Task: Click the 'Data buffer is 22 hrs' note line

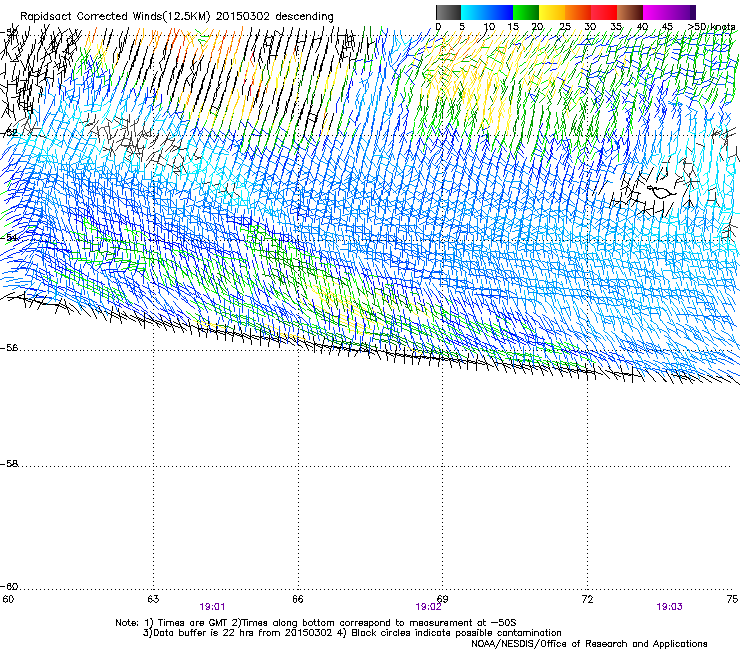Action: 352,633
